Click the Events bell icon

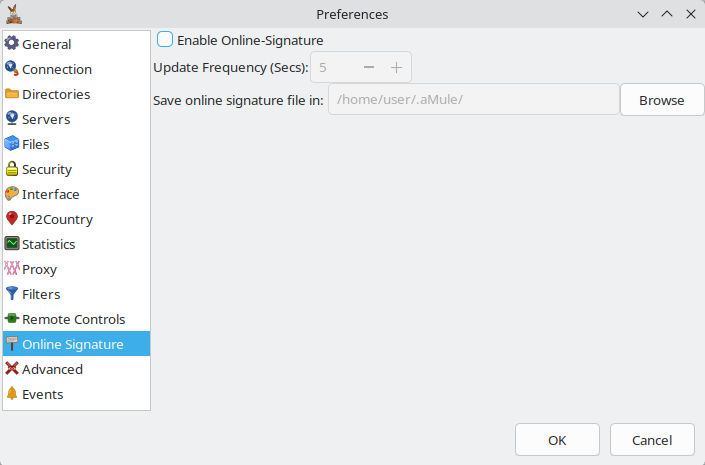pos(12,393)
